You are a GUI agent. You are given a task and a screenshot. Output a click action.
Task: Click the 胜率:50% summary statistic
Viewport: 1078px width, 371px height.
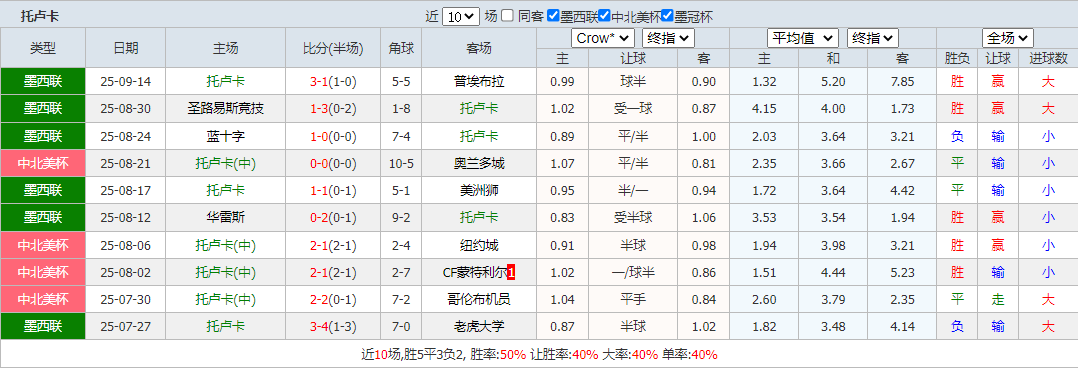click(498, 355)
